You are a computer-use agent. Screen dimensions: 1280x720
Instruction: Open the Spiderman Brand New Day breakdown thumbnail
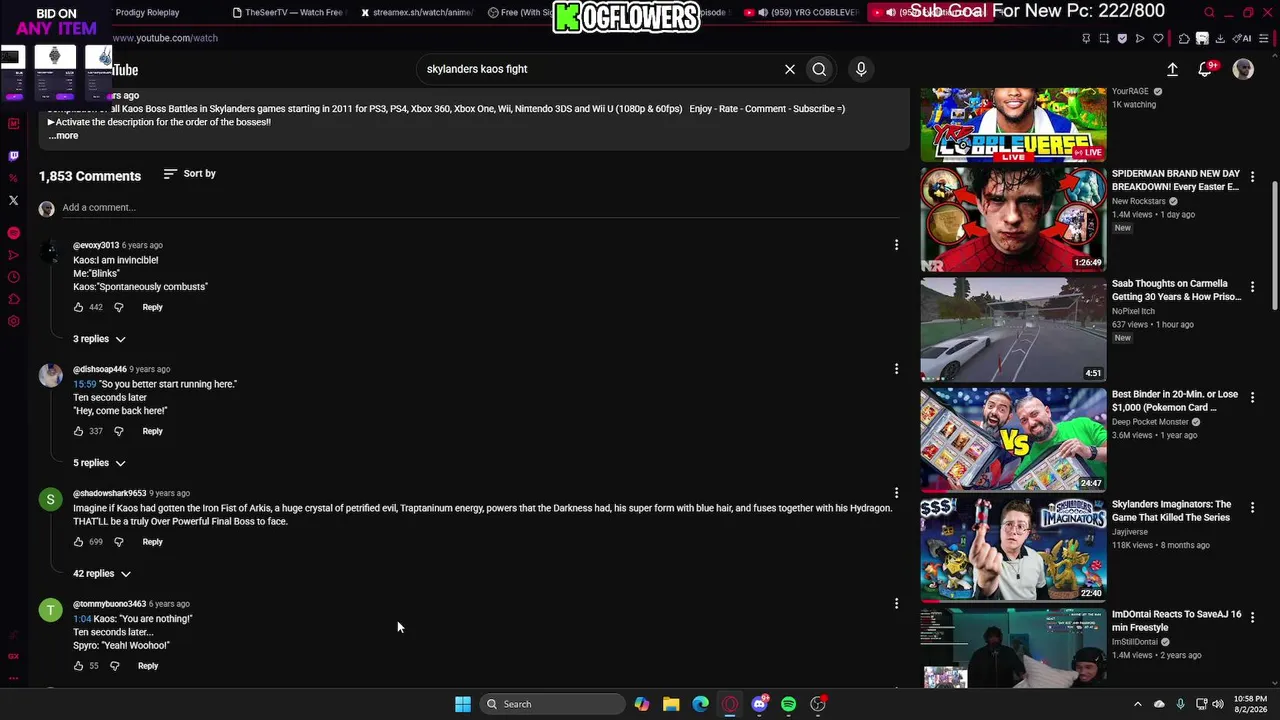(1013, 219)
